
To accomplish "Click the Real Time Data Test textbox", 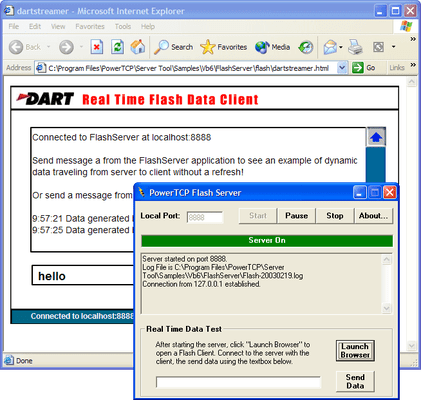I will (238, 382).
